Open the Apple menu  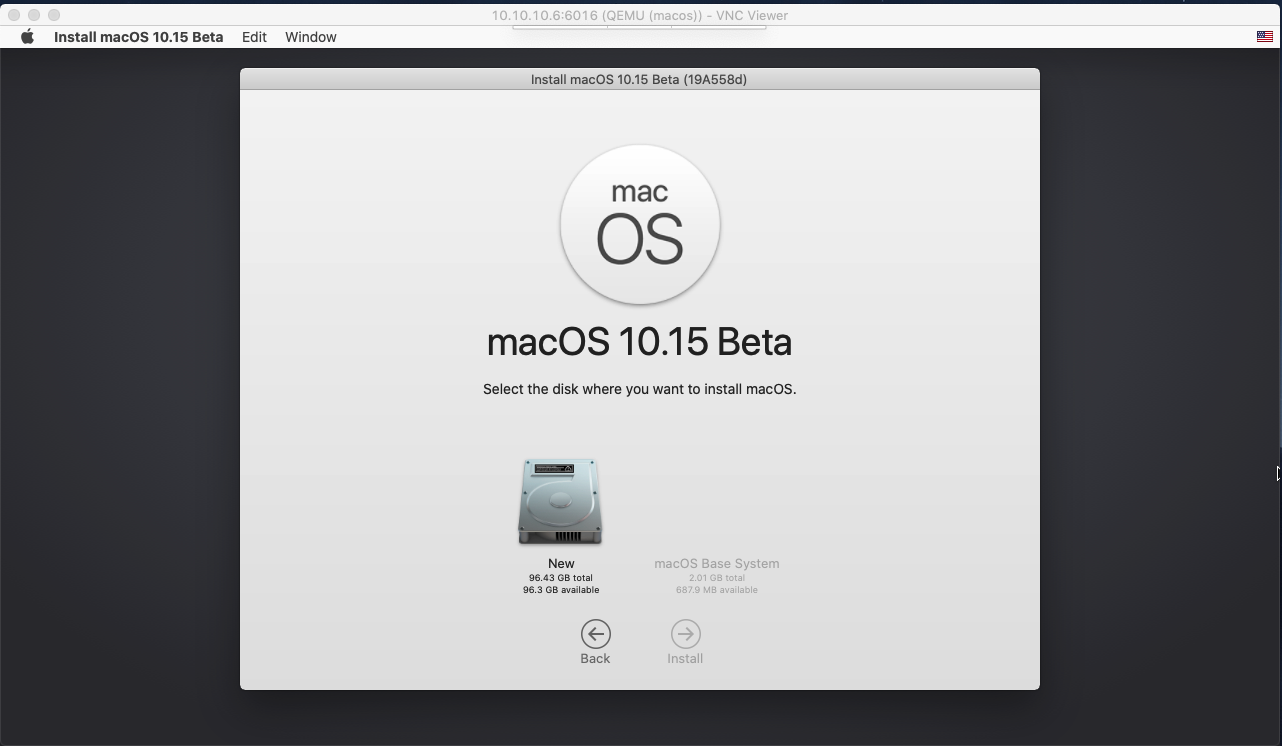pyautogui.click(x=28, y=37)
